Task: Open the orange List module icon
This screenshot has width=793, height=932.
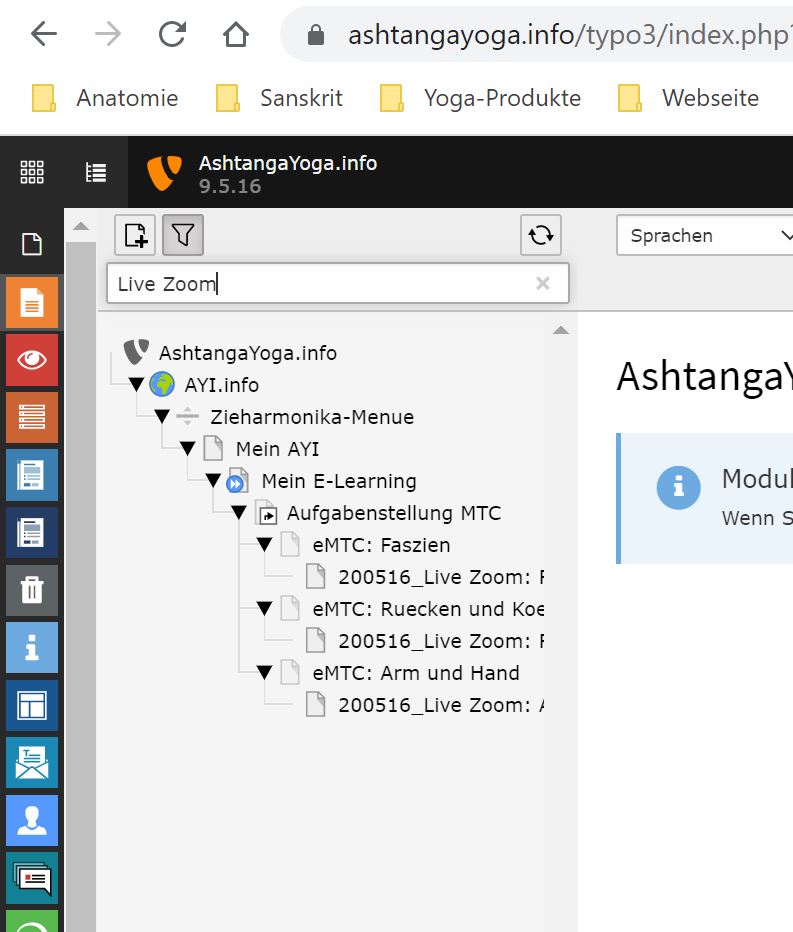Action: pos(32,417)
